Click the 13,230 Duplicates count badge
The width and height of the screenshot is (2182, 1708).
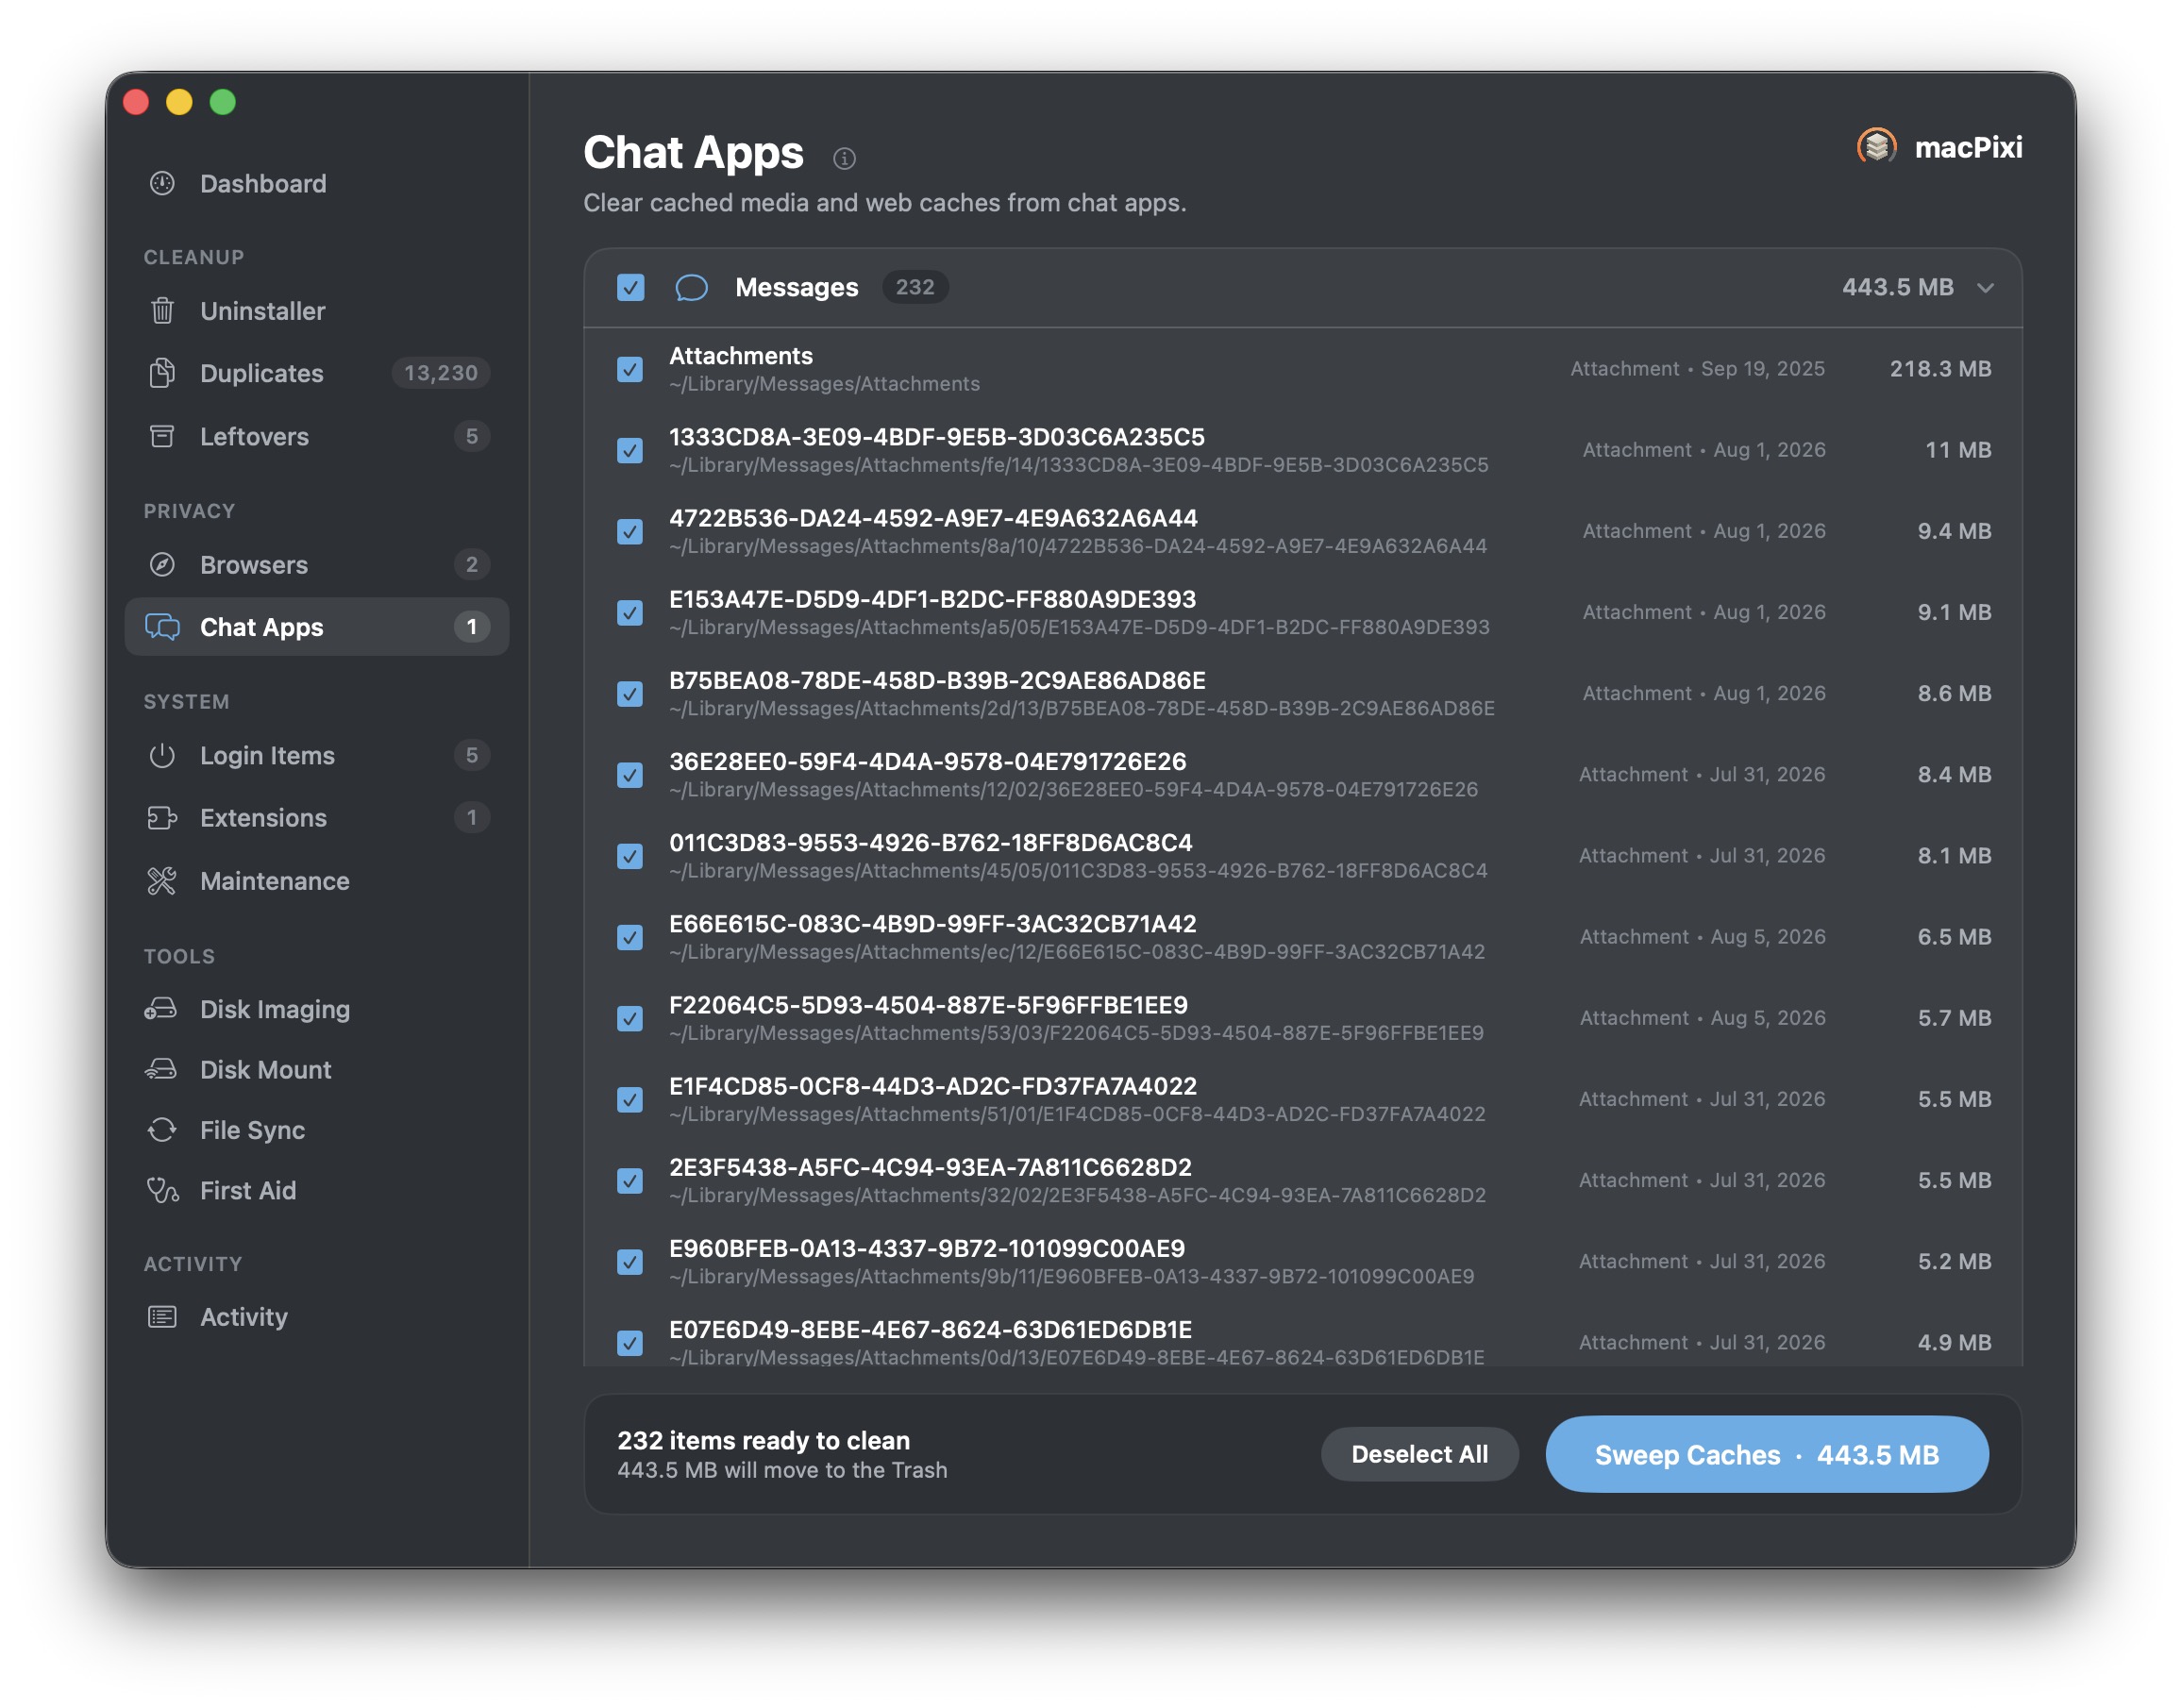(441, 373)
